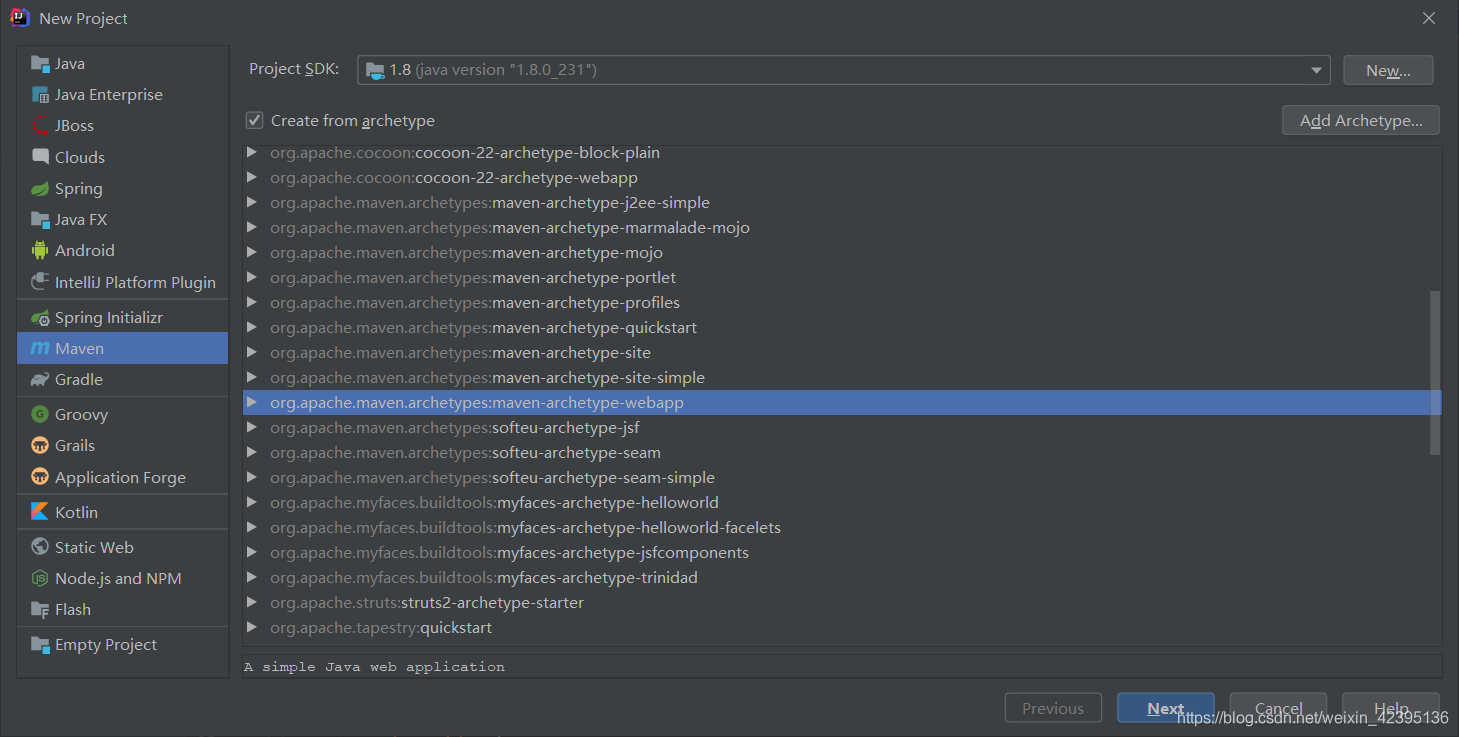Expand the maven-archetype-mojo node

pyautogui.click(x=252, y=253)
